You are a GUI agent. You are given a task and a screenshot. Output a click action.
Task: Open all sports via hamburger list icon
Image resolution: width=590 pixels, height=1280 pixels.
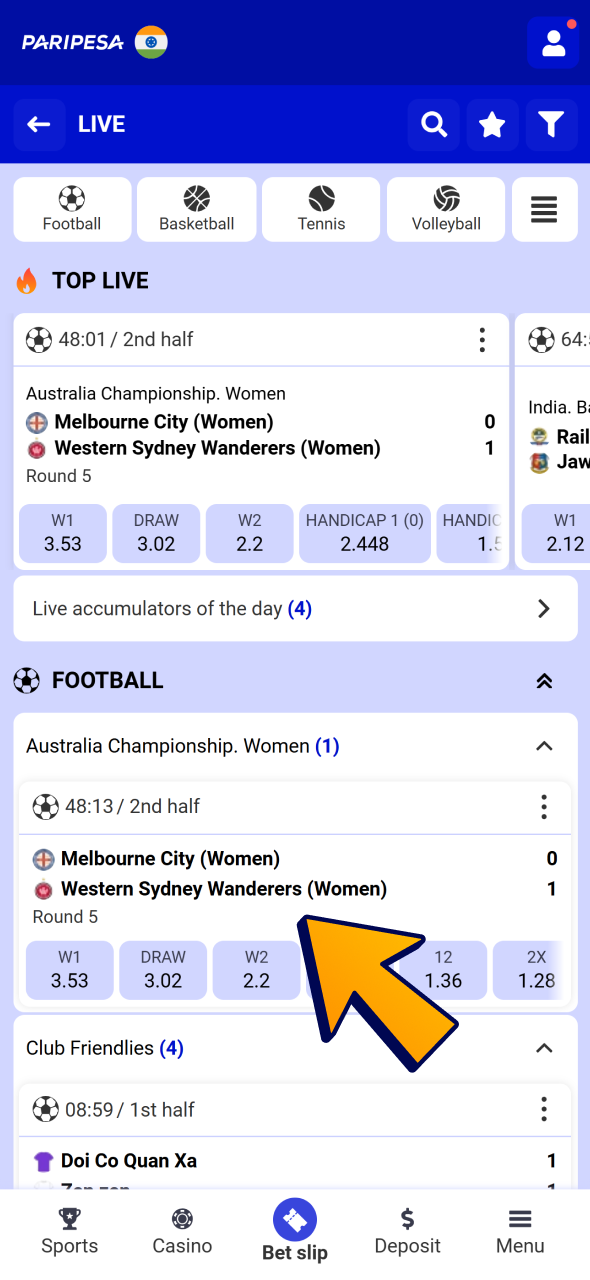[544, 209]
